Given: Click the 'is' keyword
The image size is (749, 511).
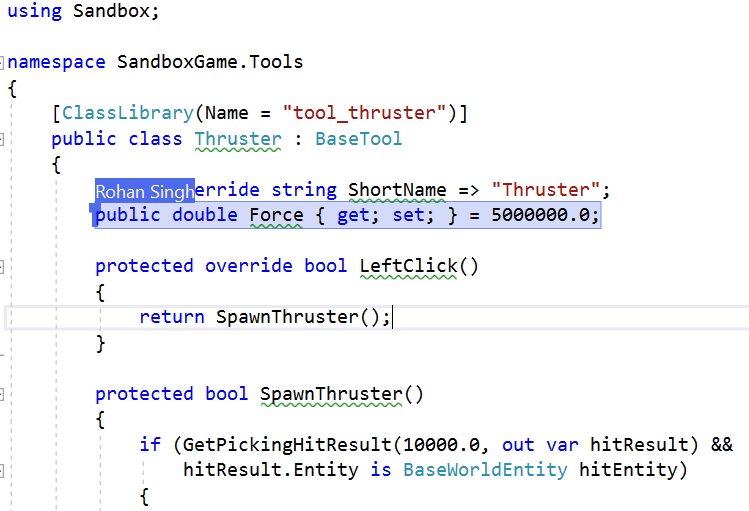Looking at the screenshot, I should point(381,470).
